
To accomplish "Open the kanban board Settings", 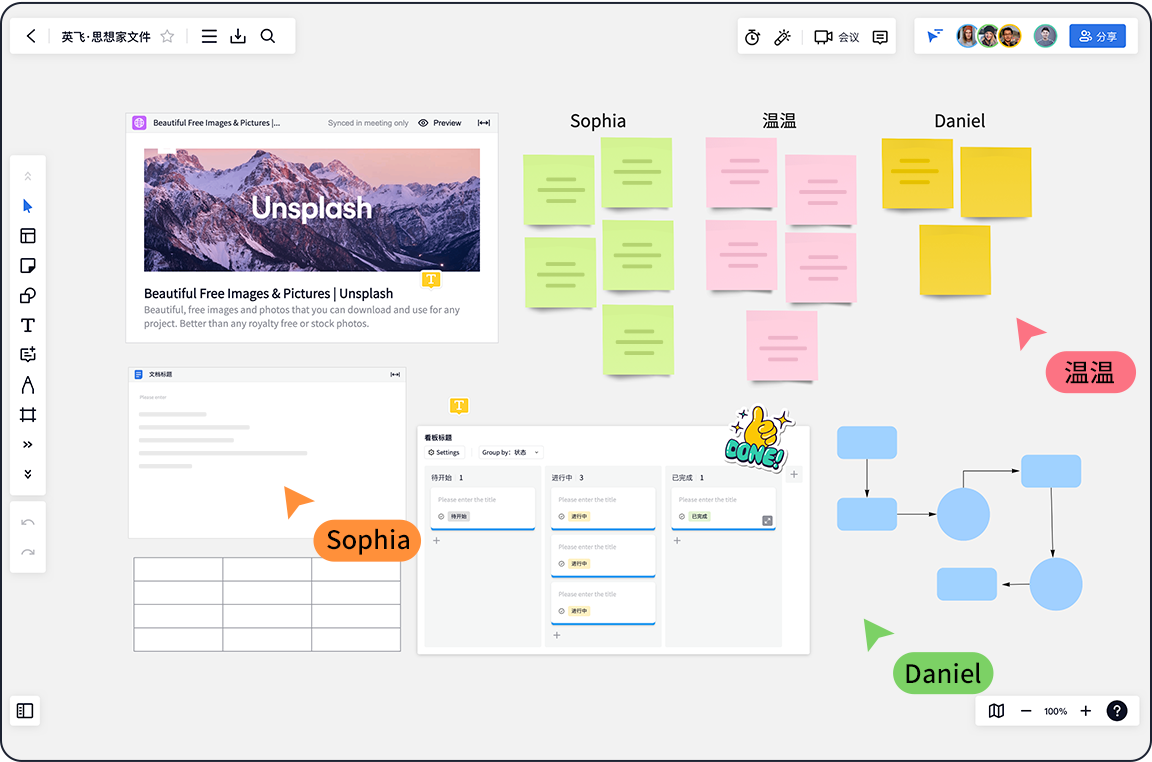I will [444, 453].
